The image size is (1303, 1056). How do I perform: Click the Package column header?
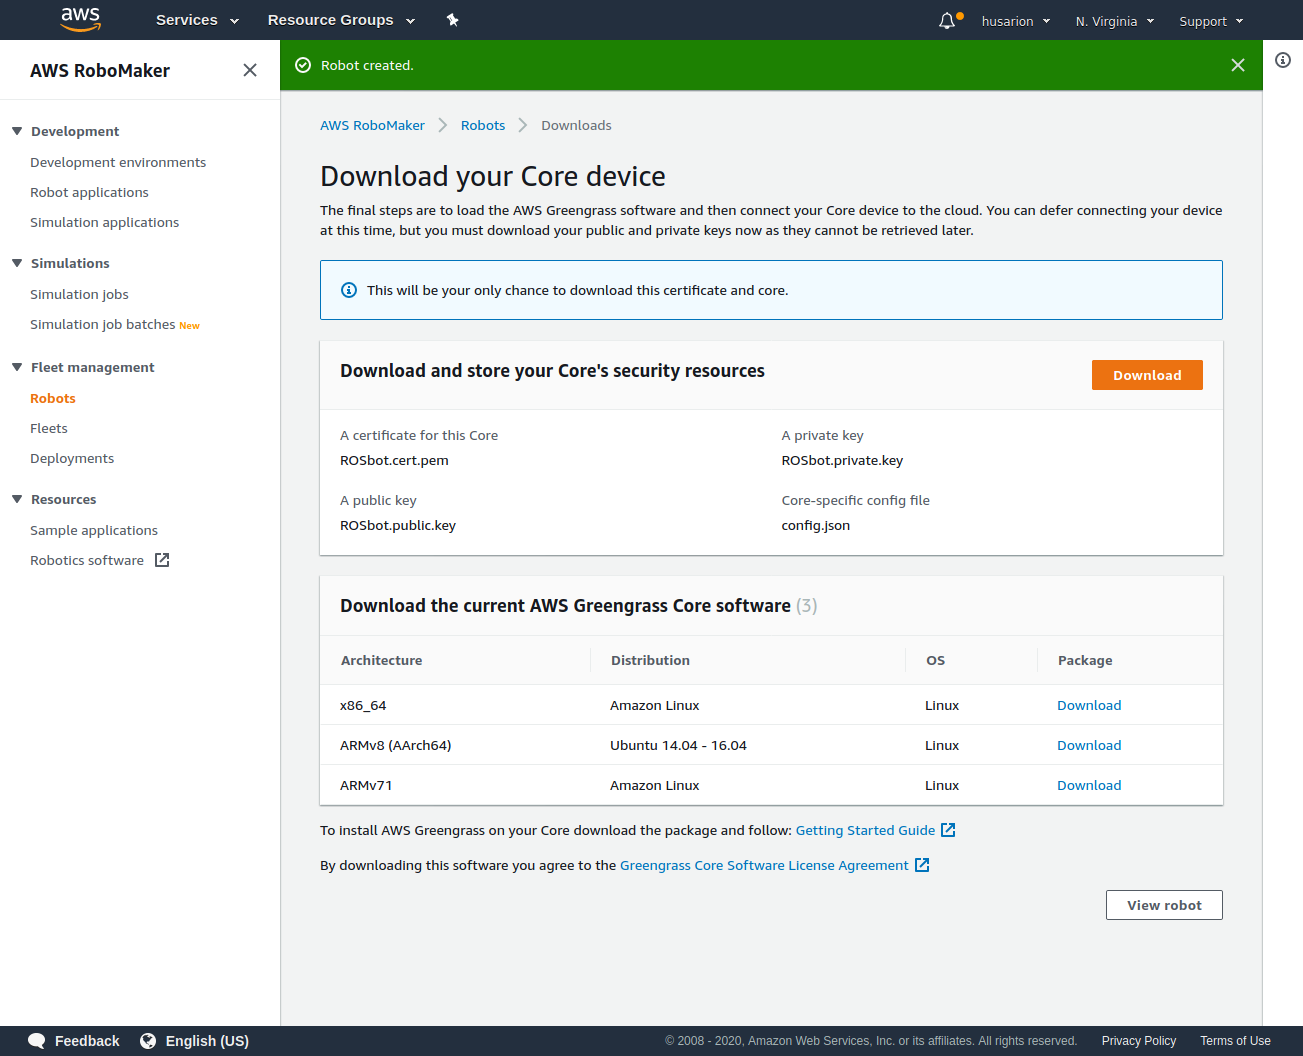(x=1085, y=660)
